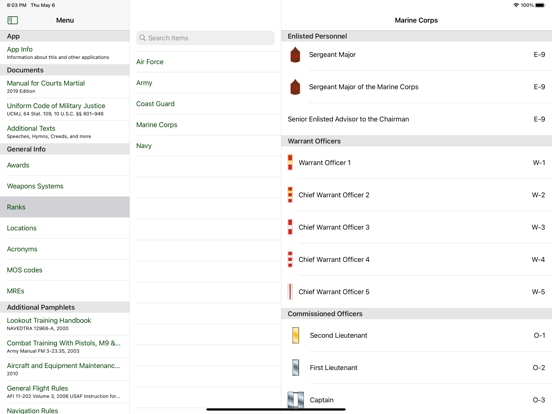Viewport: 552px width, 414px height.
Task: Select the Warrant Officer 1 row
Action: (416, 163)
